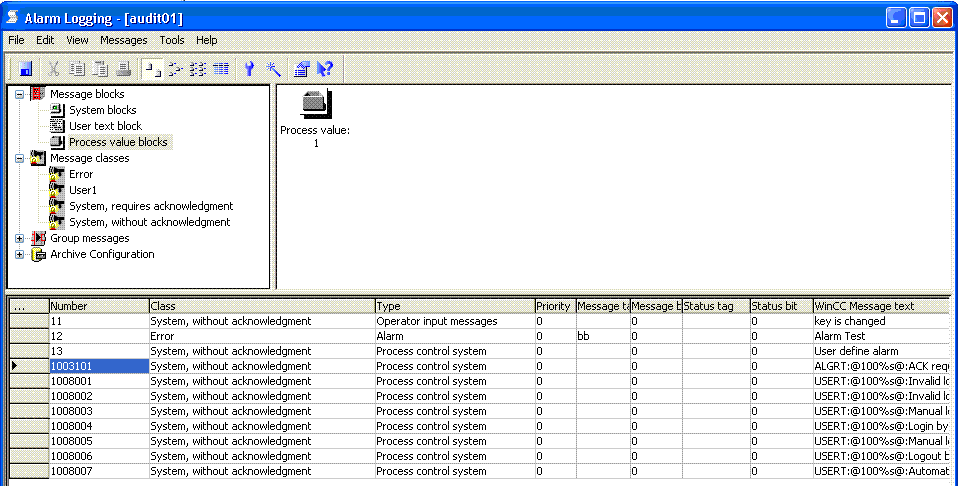Open the View menu
Viewport: 958px width, 486px height.
[x=78, y=40]
